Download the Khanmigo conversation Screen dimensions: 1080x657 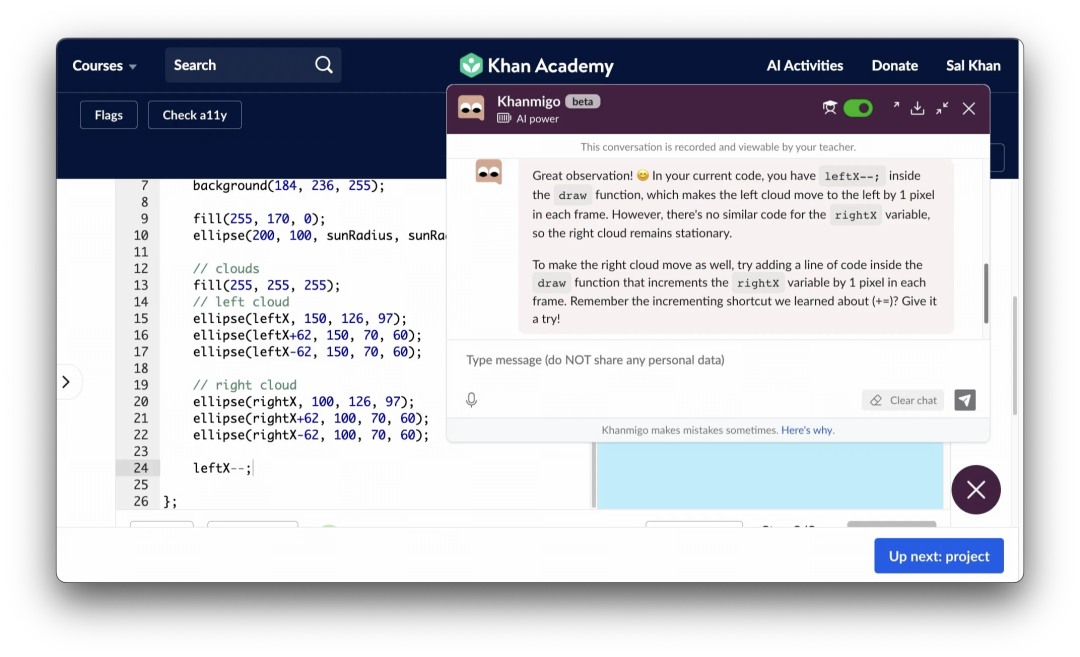coord(917,108)
